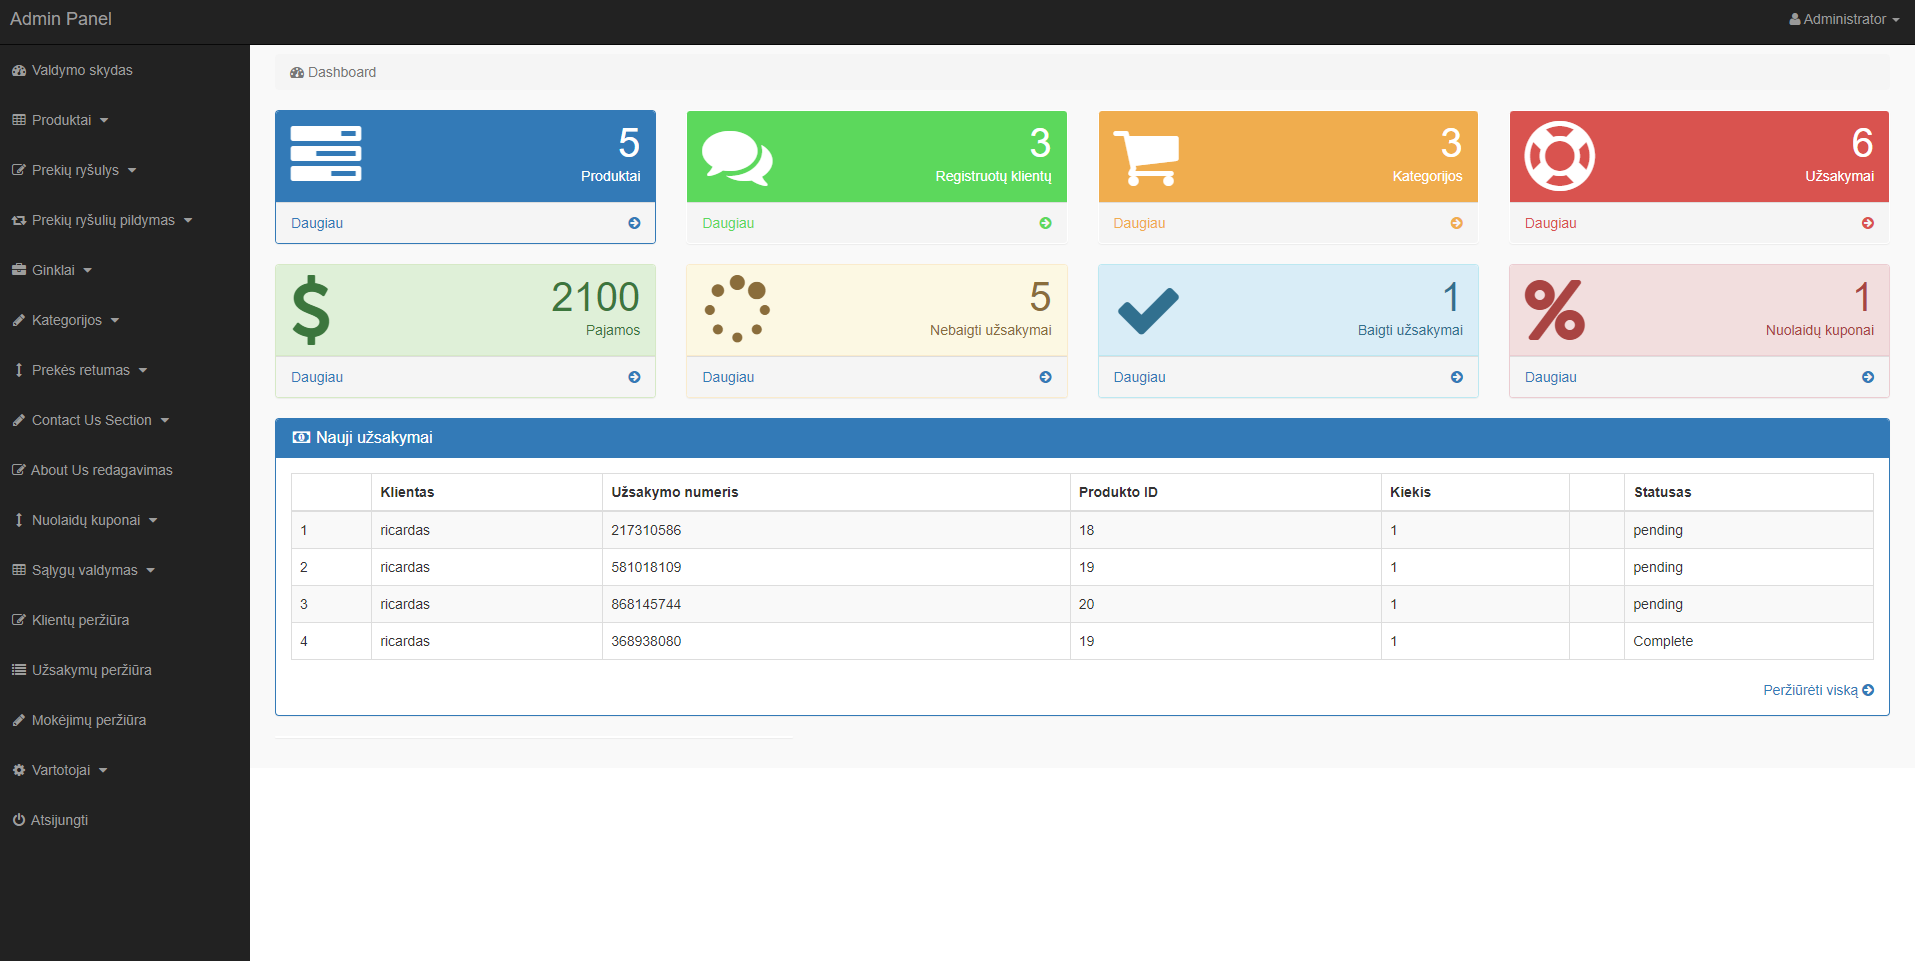Click the chat bubbles icon on Registruotų klientų card
The height and width of the screenshot is (961, 1915).
pos(737,157)
